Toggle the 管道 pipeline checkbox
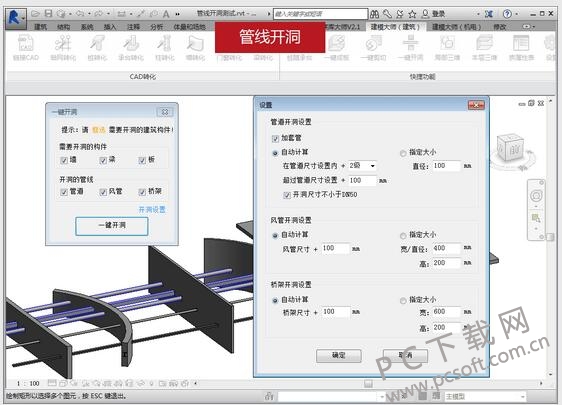Image resolution: width=562 pixels, height=405 pixels. point(64,192)
